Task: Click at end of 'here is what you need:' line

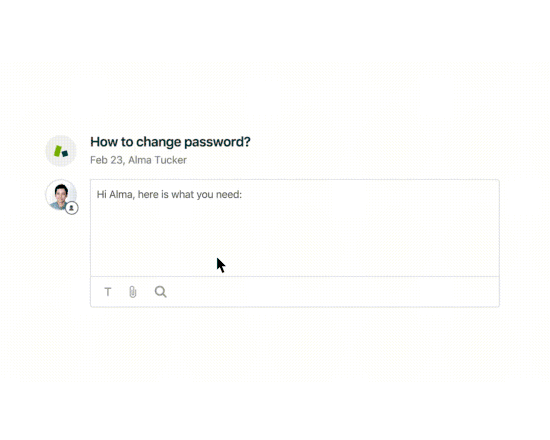Action: (243, 194)
